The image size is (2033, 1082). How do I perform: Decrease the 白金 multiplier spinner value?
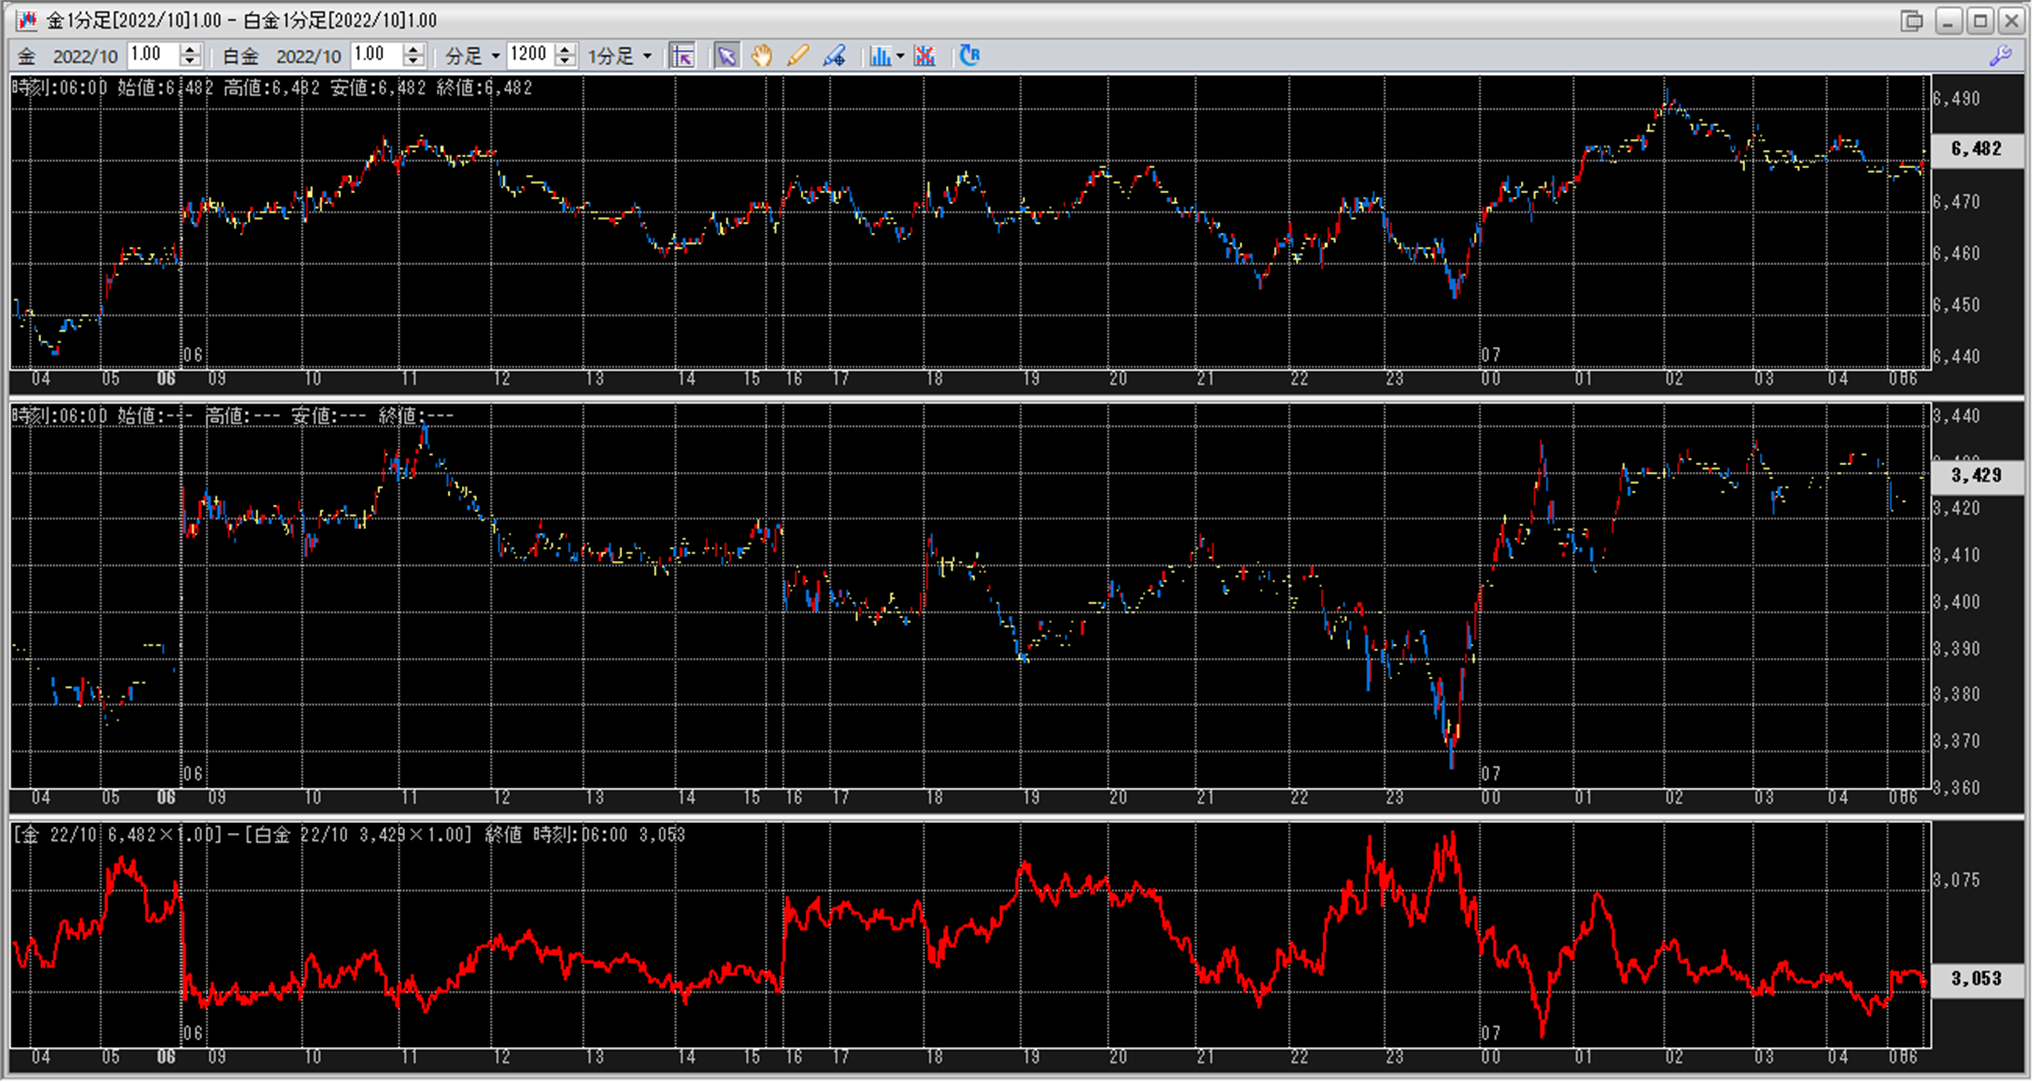point(413,62)
